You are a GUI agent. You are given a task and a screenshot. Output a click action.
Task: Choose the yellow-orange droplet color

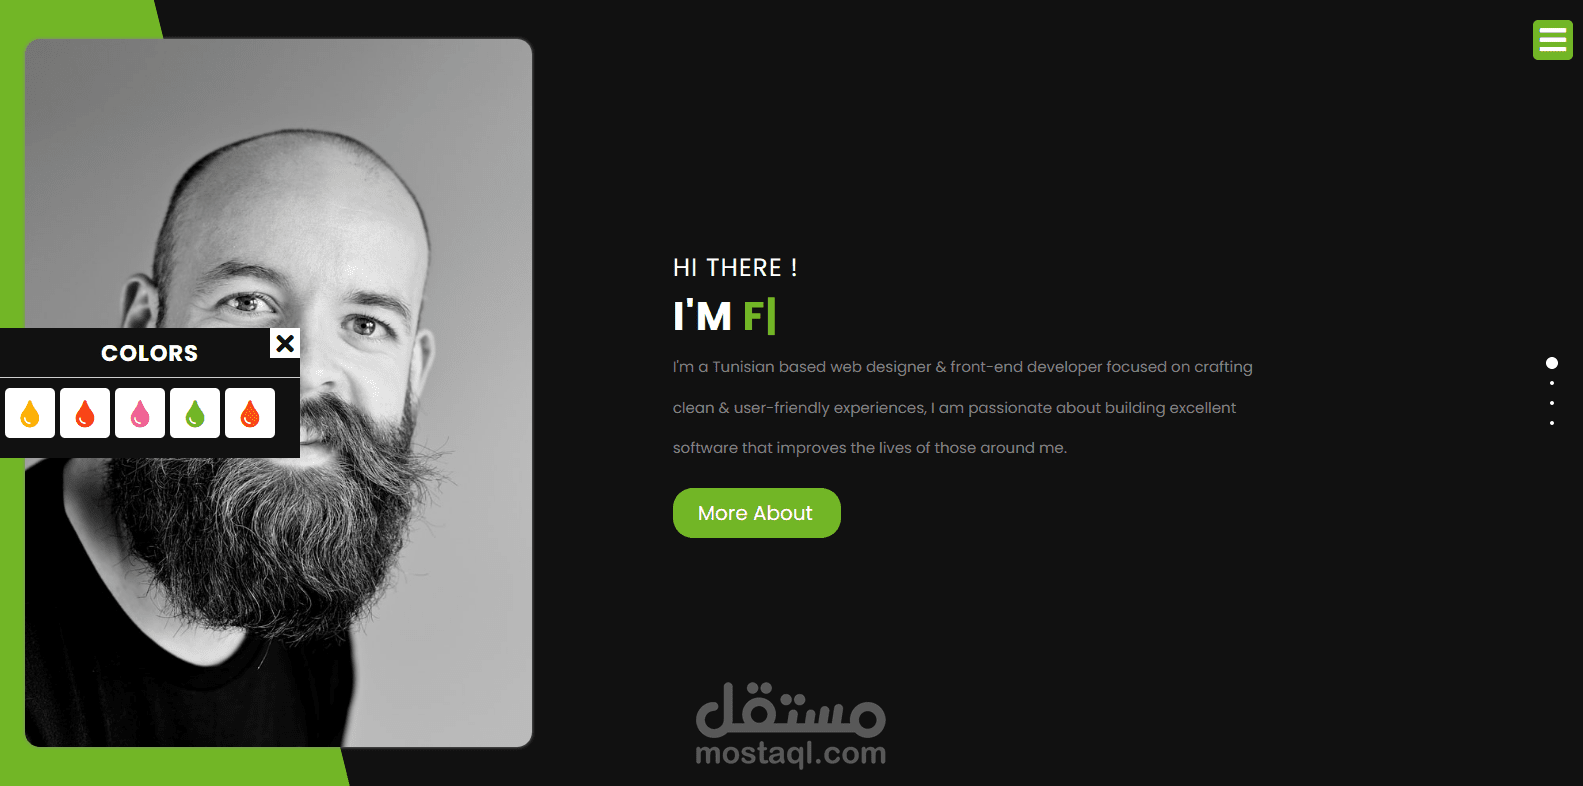click(30, 413)
